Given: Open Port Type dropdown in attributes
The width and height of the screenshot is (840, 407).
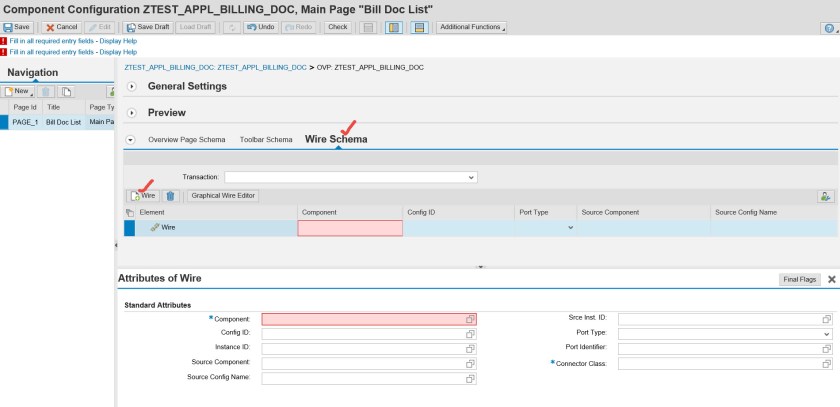Looking at the screenshot, I should coord(827,334).
